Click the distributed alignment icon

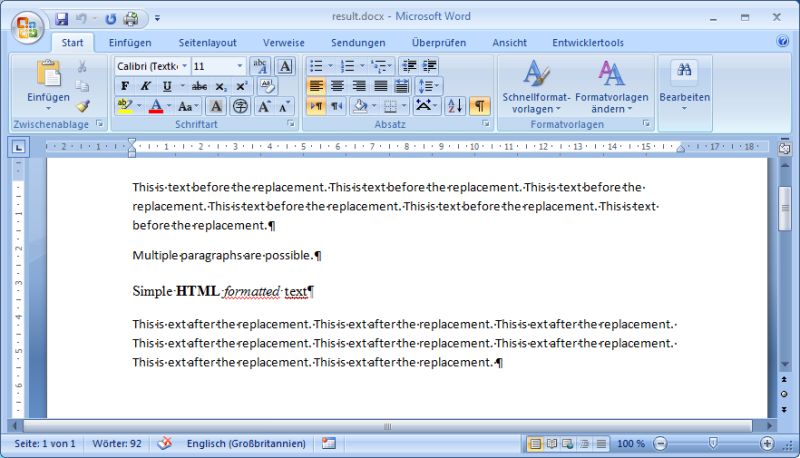pos(402,86)
